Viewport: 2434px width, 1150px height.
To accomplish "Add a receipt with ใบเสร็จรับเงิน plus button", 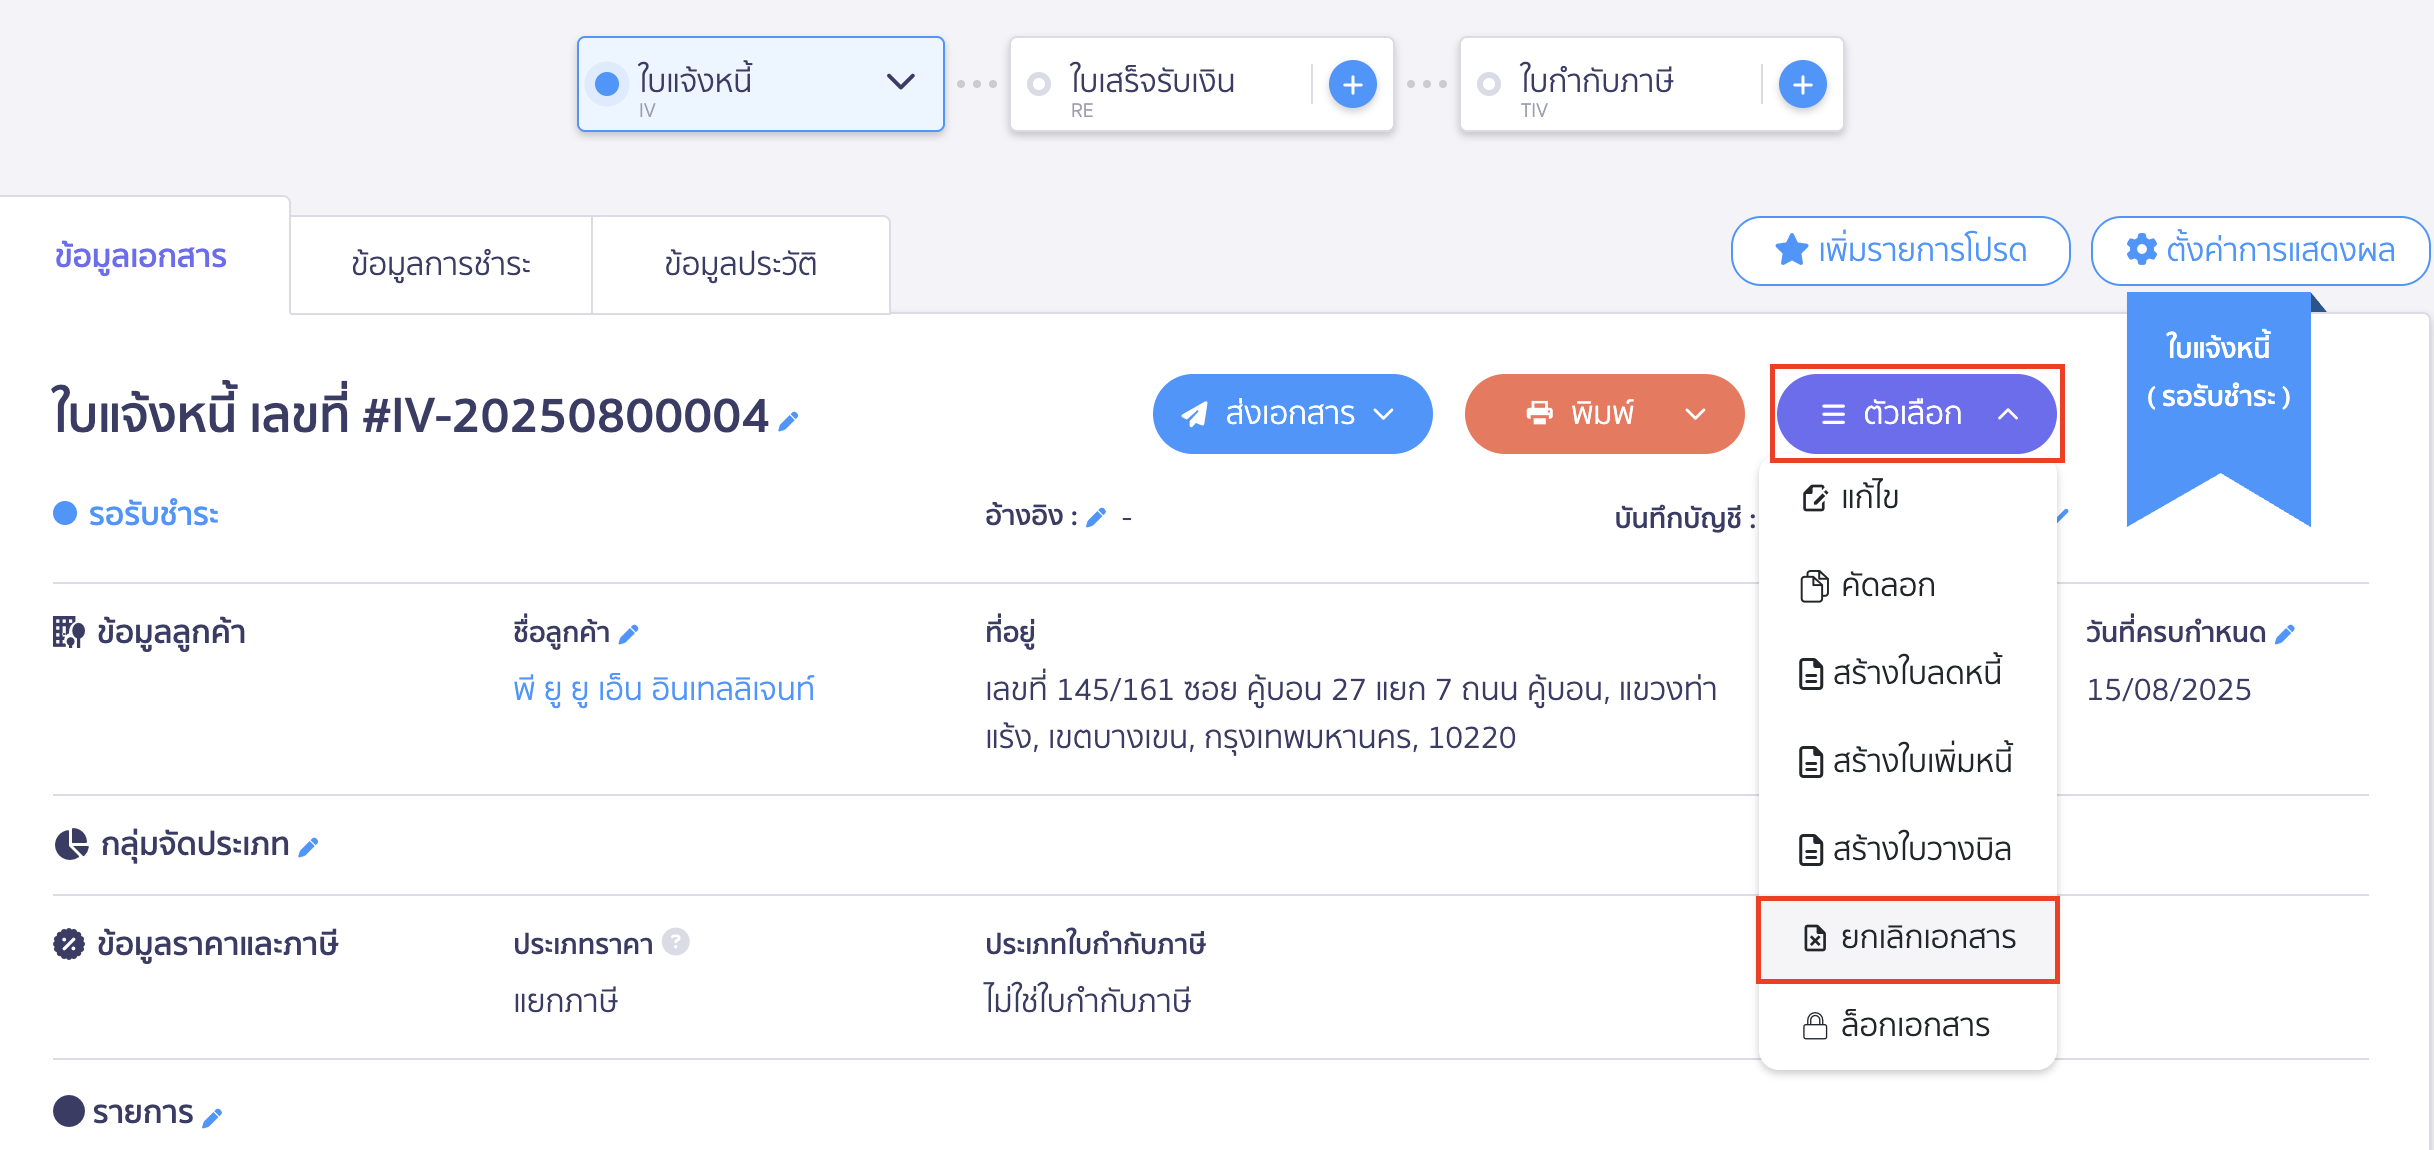I will click(1352, 85).
